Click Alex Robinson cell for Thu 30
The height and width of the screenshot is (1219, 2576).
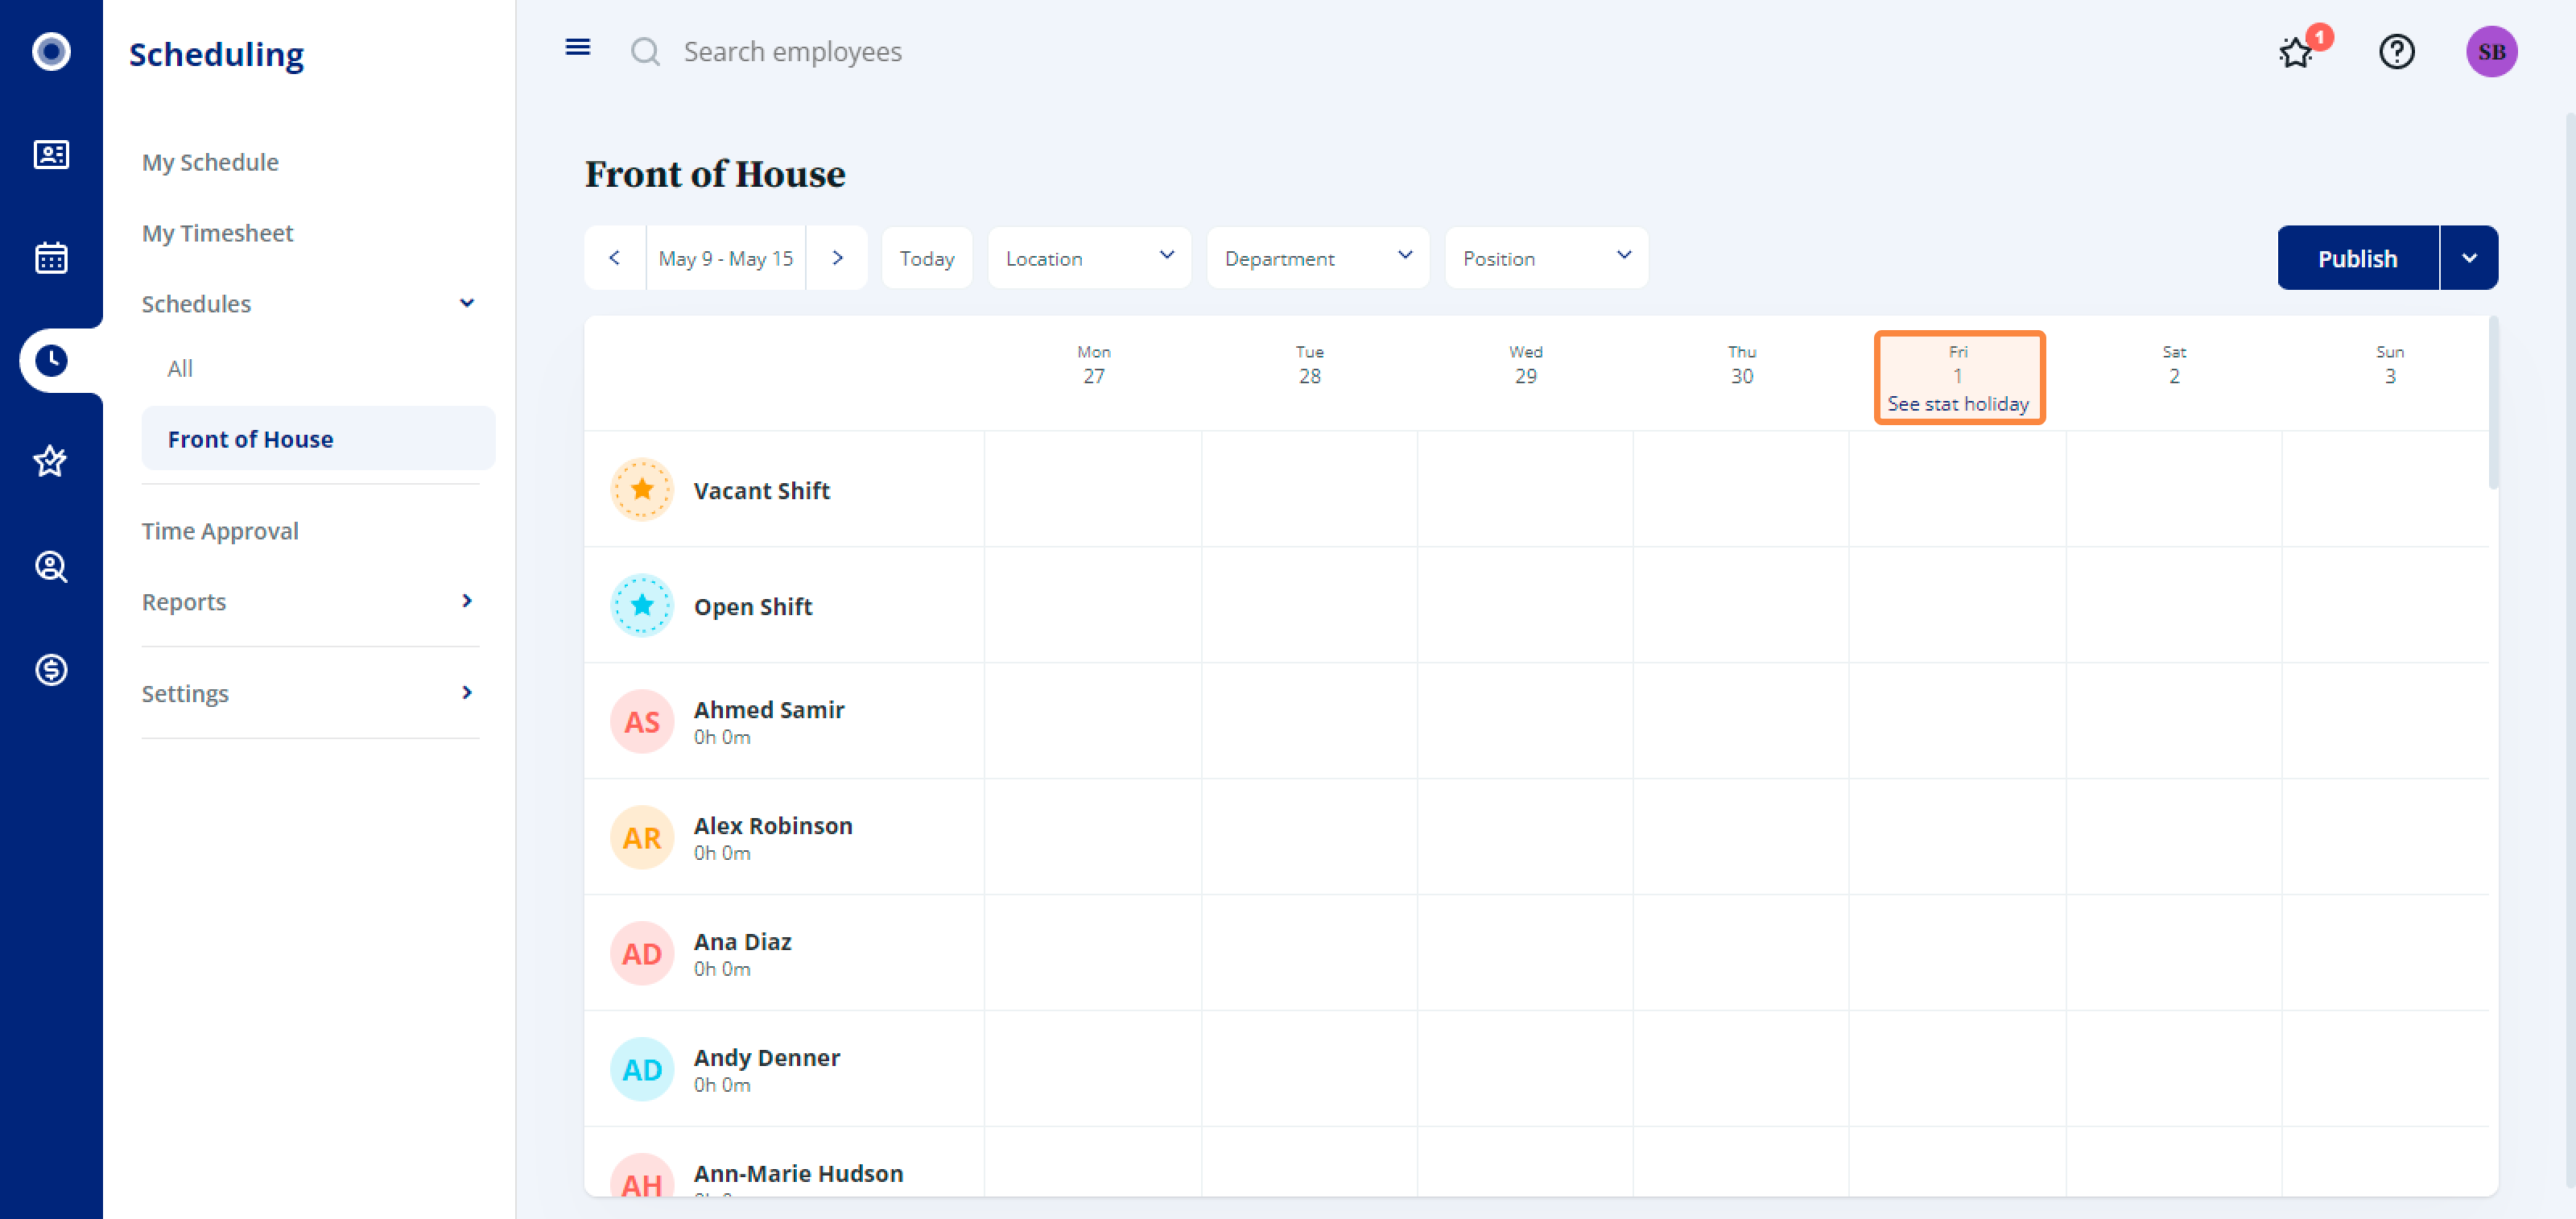[x=1741, y=837]
